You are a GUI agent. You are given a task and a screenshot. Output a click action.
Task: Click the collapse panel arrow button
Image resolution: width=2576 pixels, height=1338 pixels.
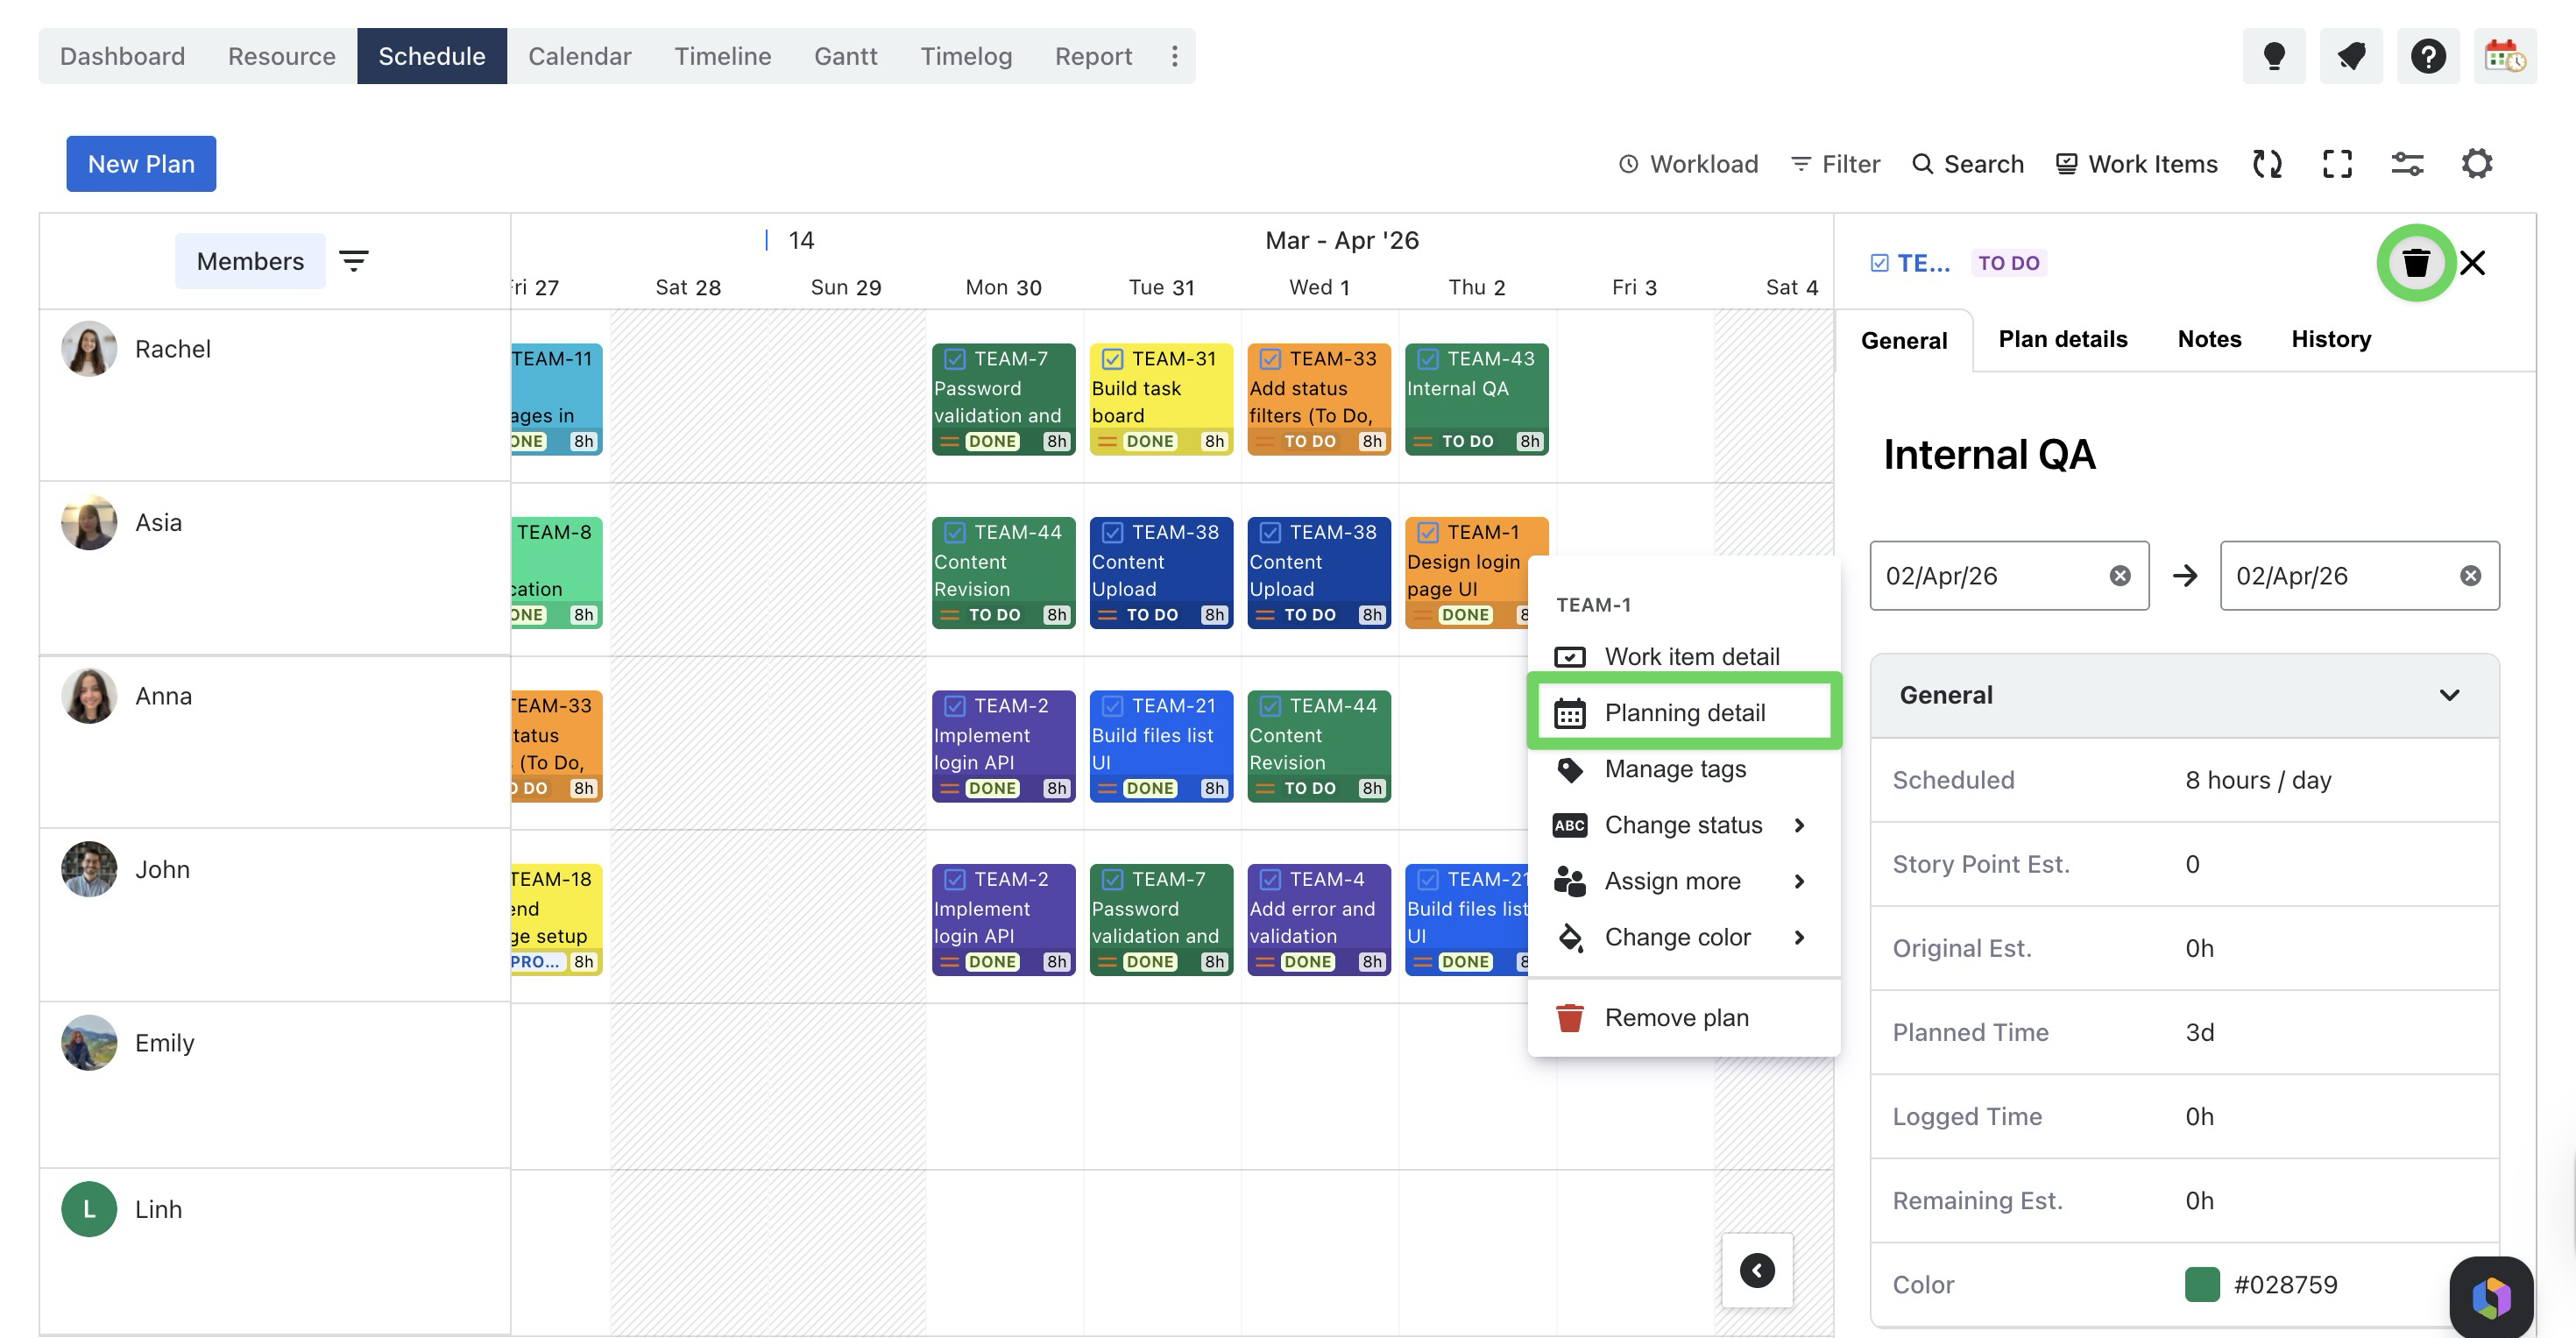coord(1757,1271)
